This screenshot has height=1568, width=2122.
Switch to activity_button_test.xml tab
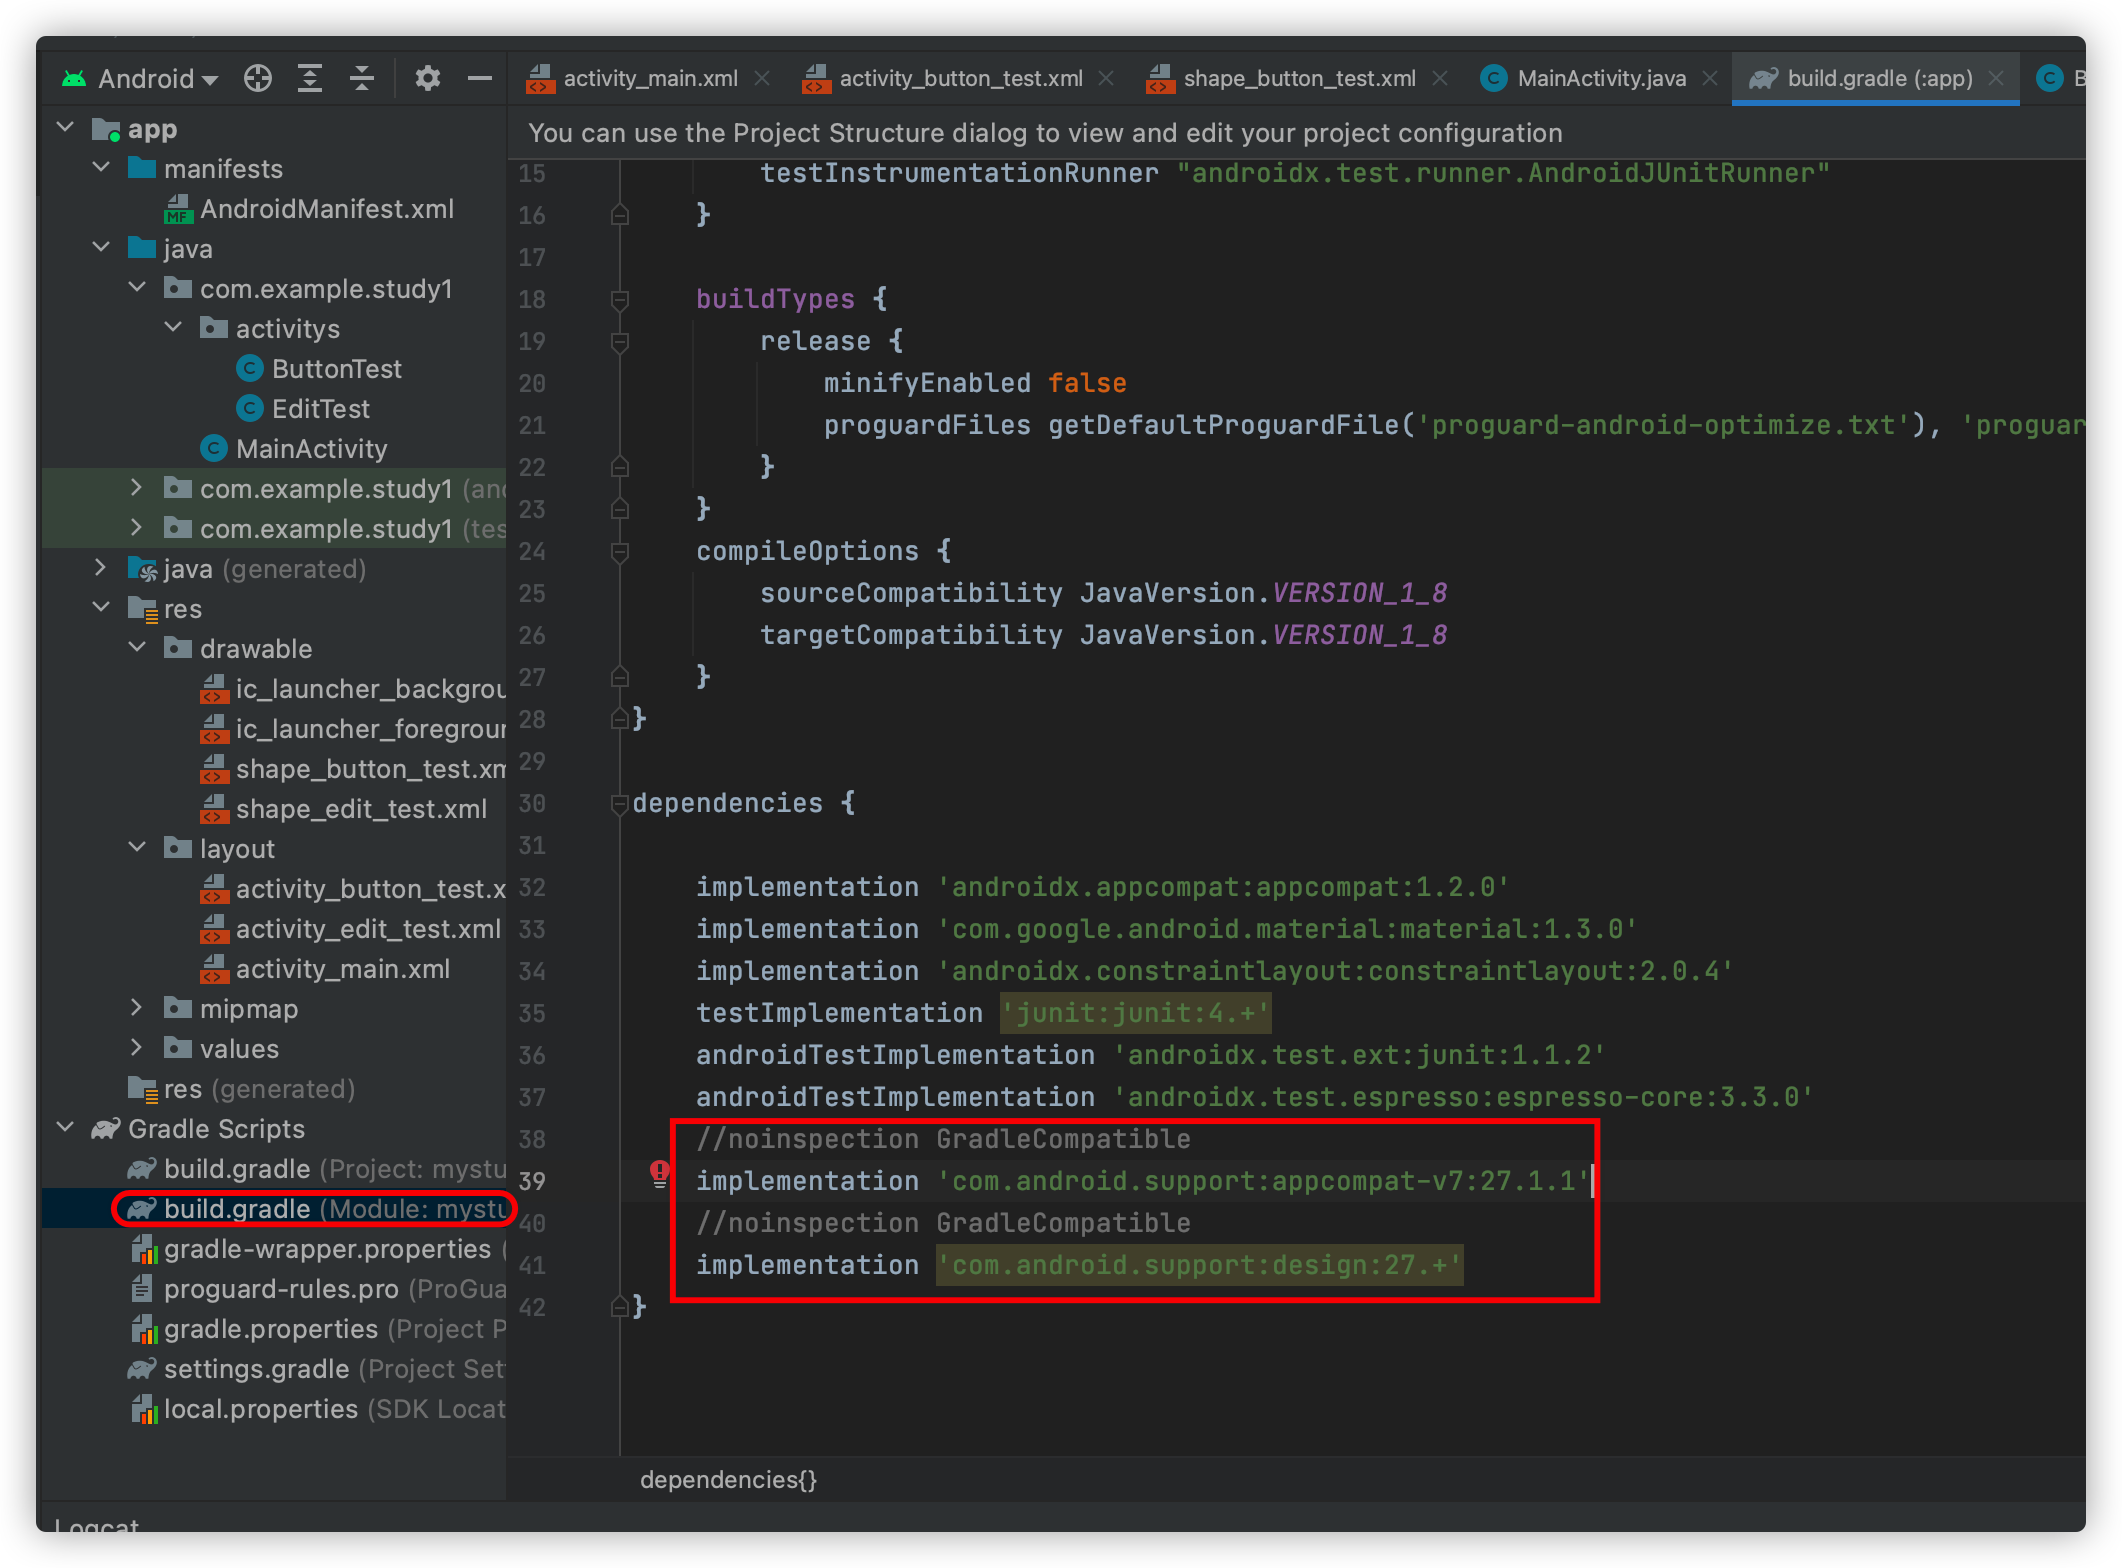pos(960,78)
